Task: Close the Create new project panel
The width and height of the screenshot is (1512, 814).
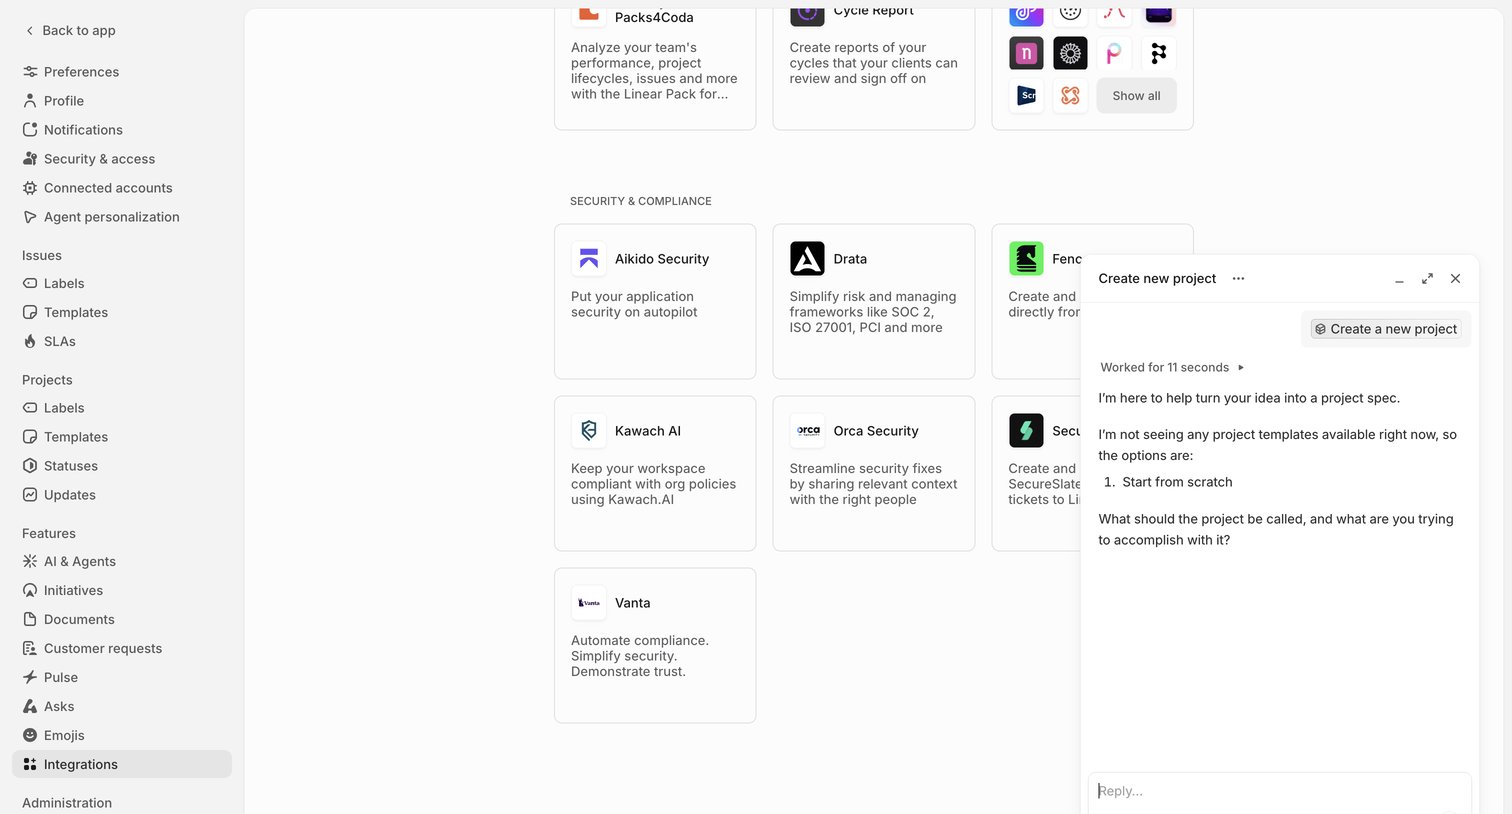Action: tap(1455, 279)
